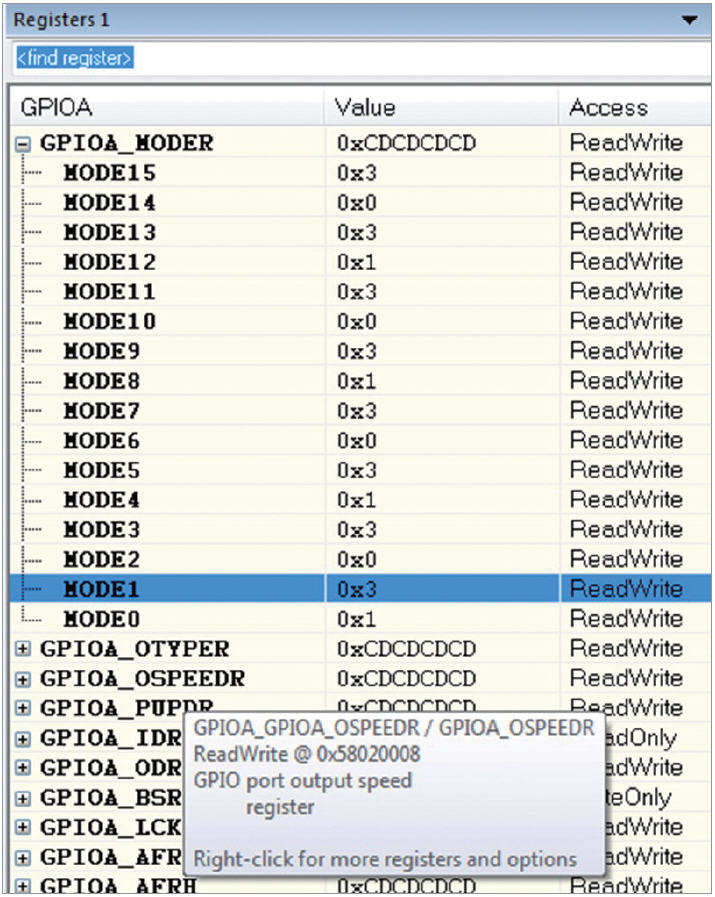Select the MODE12 bit field row
The width and height of the screenshot is (715, 897).
coord(110,262)
